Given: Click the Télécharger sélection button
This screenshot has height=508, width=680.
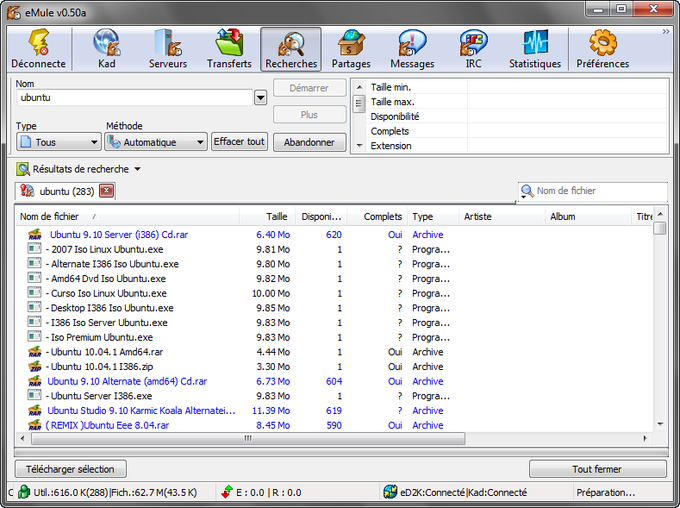Looking at the screenshot, I should coord(71,469).
